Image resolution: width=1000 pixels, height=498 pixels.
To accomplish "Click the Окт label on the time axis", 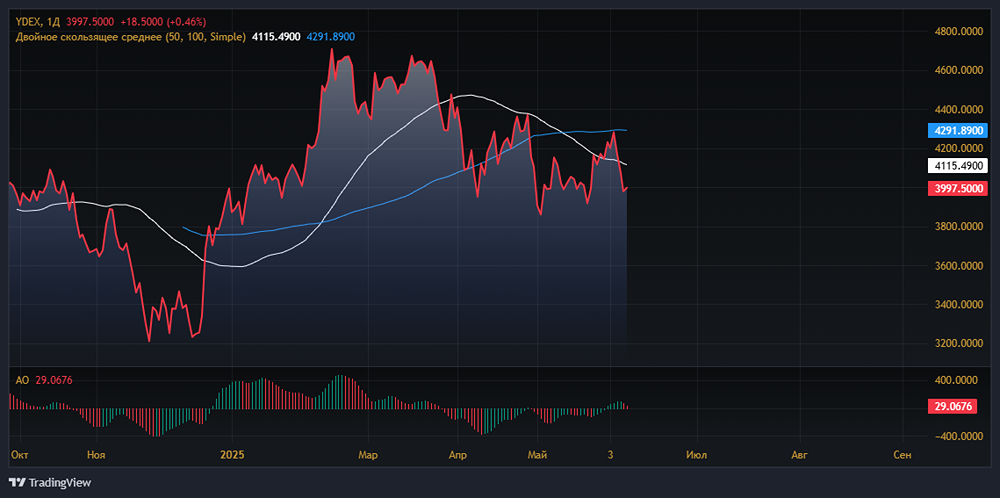I will [x=20, y=455].
